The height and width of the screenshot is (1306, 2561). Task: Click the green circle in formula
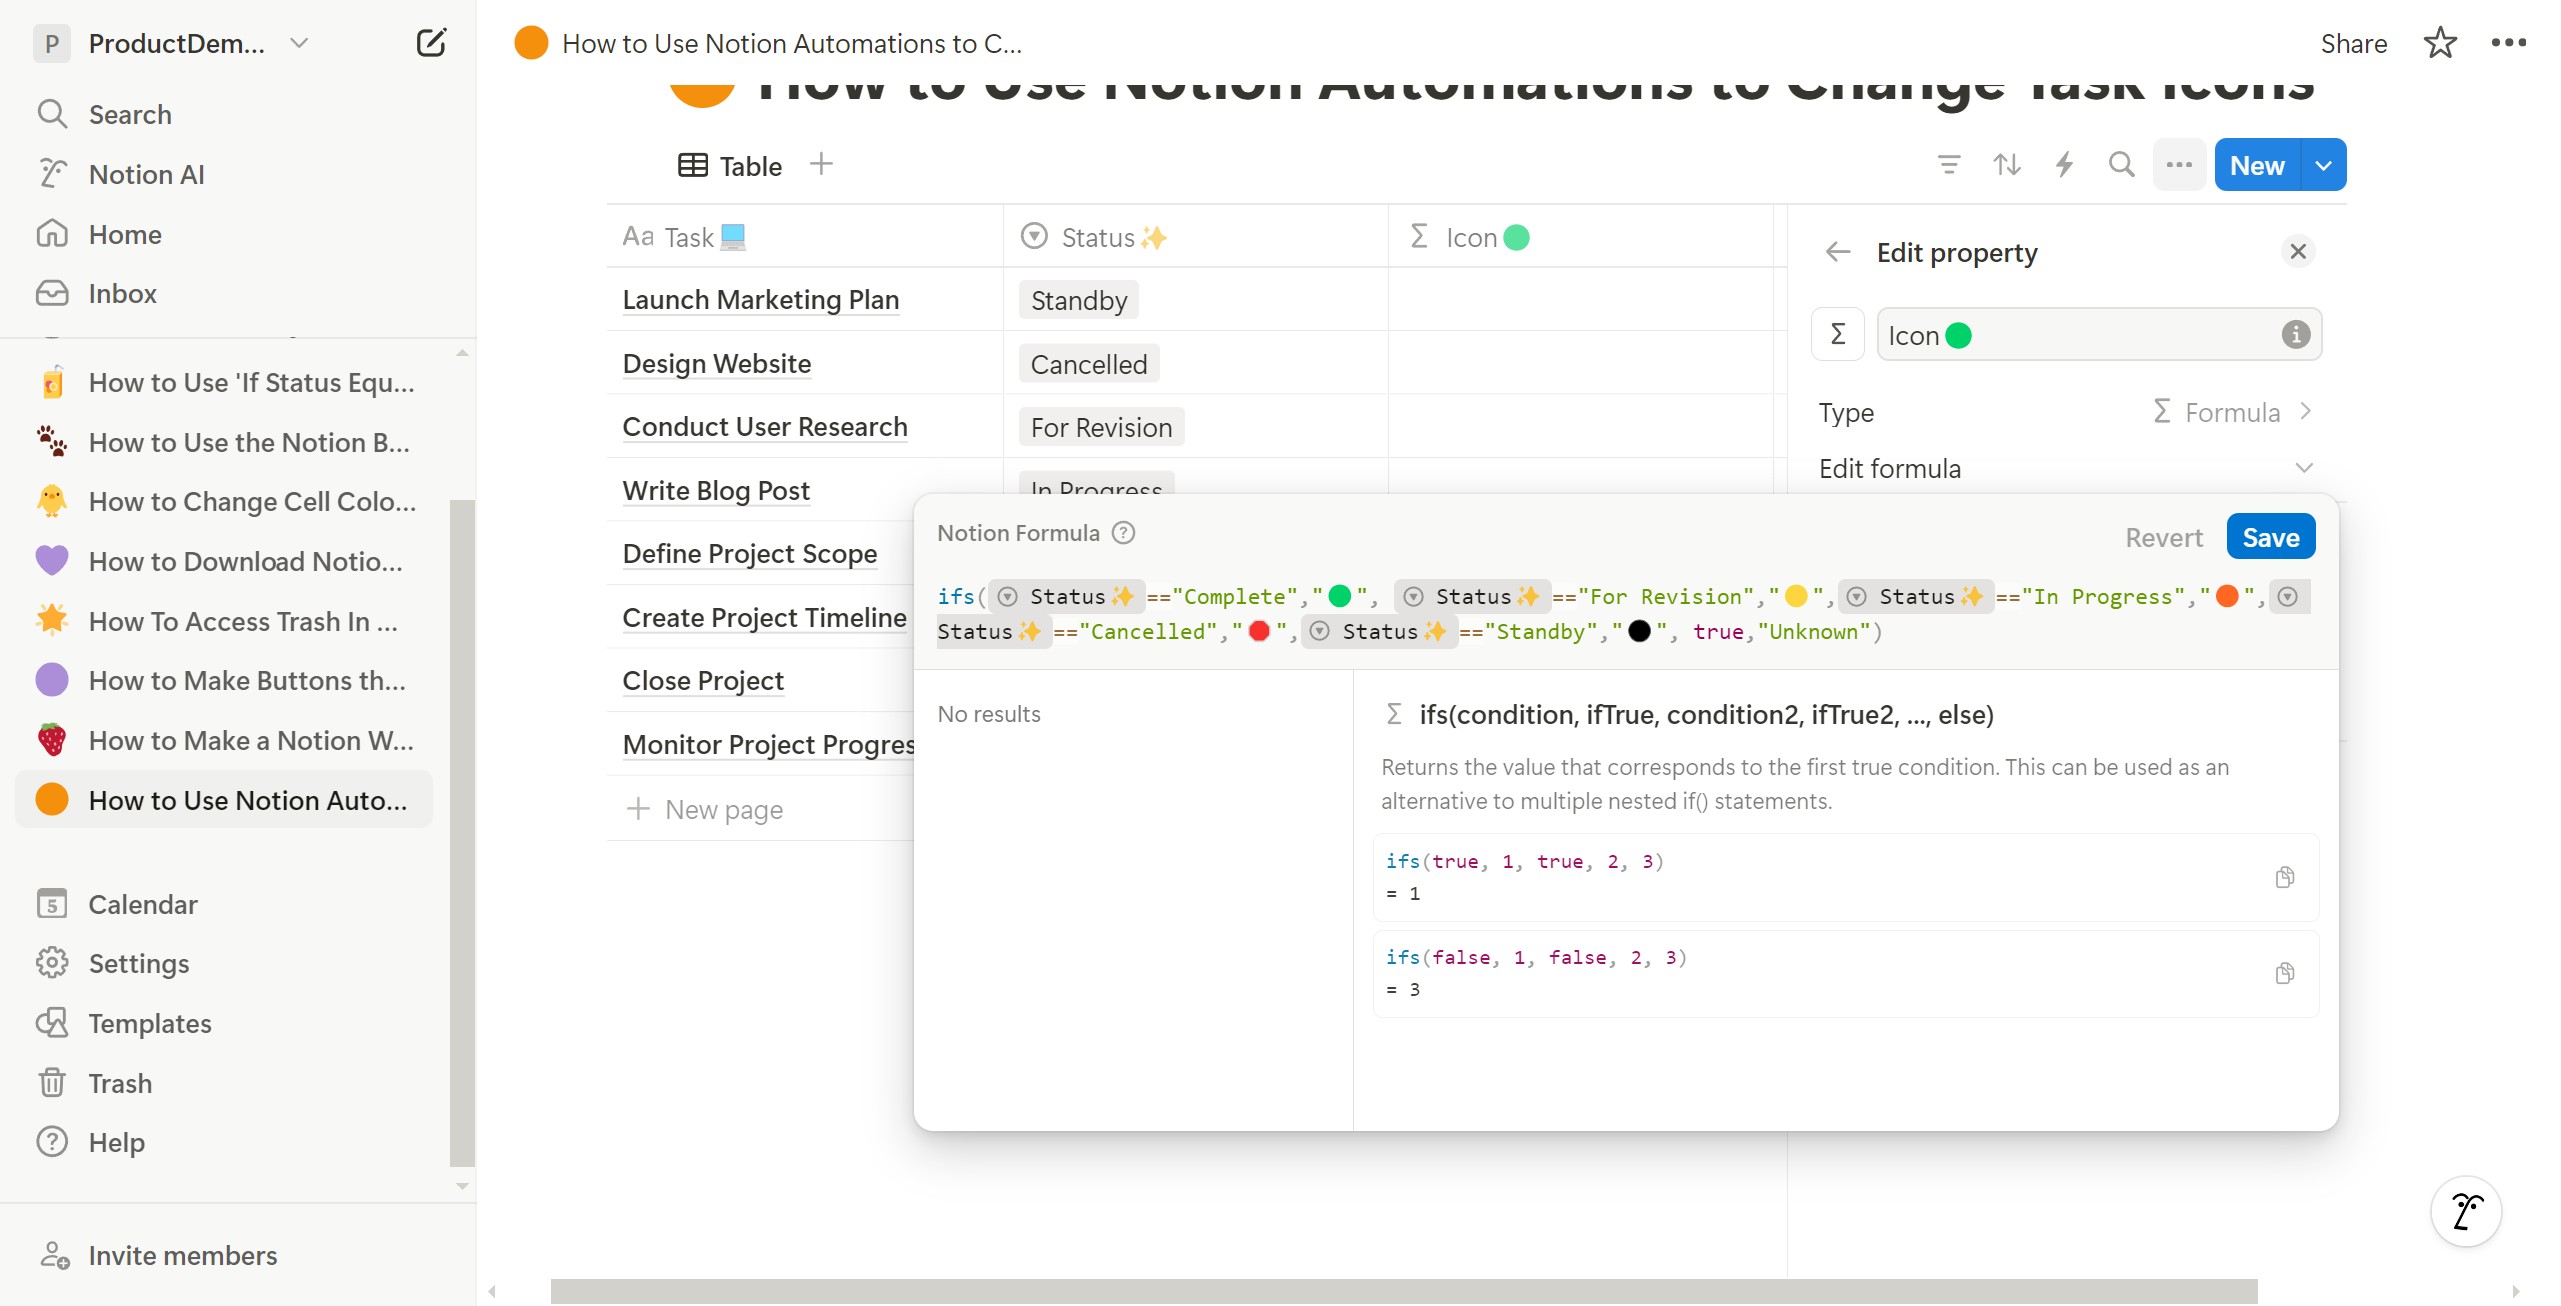(1340, 597)
